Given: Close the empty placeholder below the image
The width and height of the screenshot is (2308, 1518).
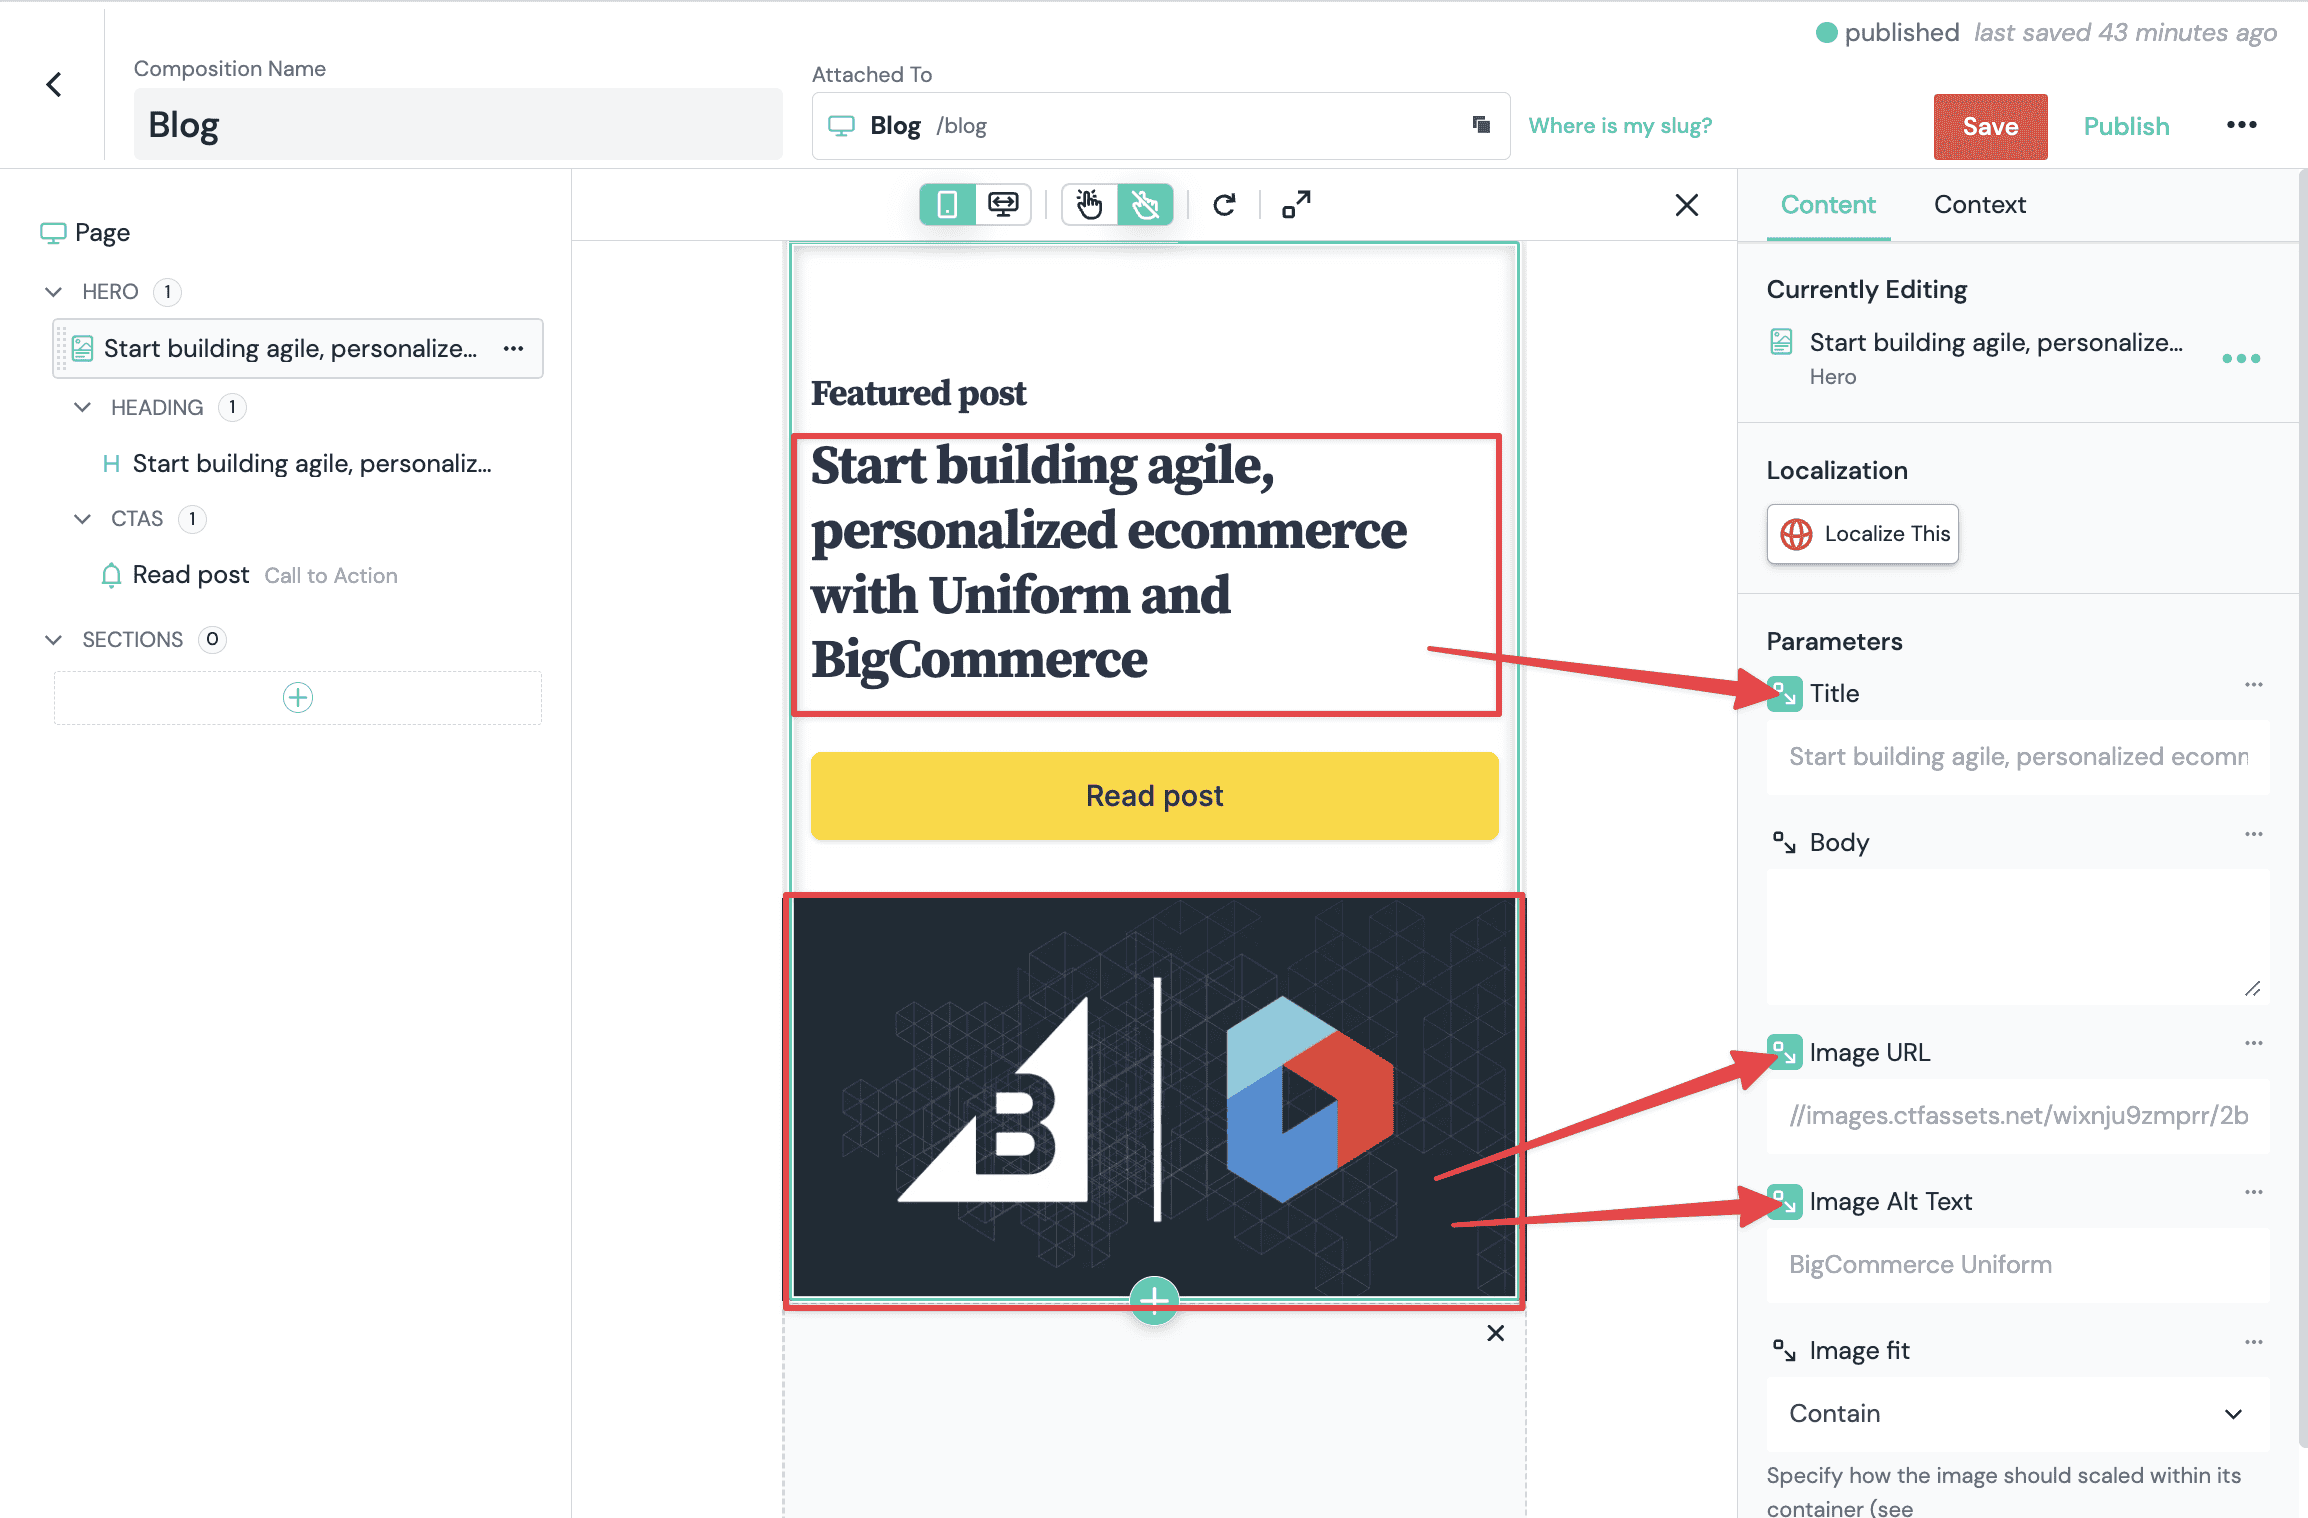Looking at the screenshot, I should [x=1495, y=1333].
